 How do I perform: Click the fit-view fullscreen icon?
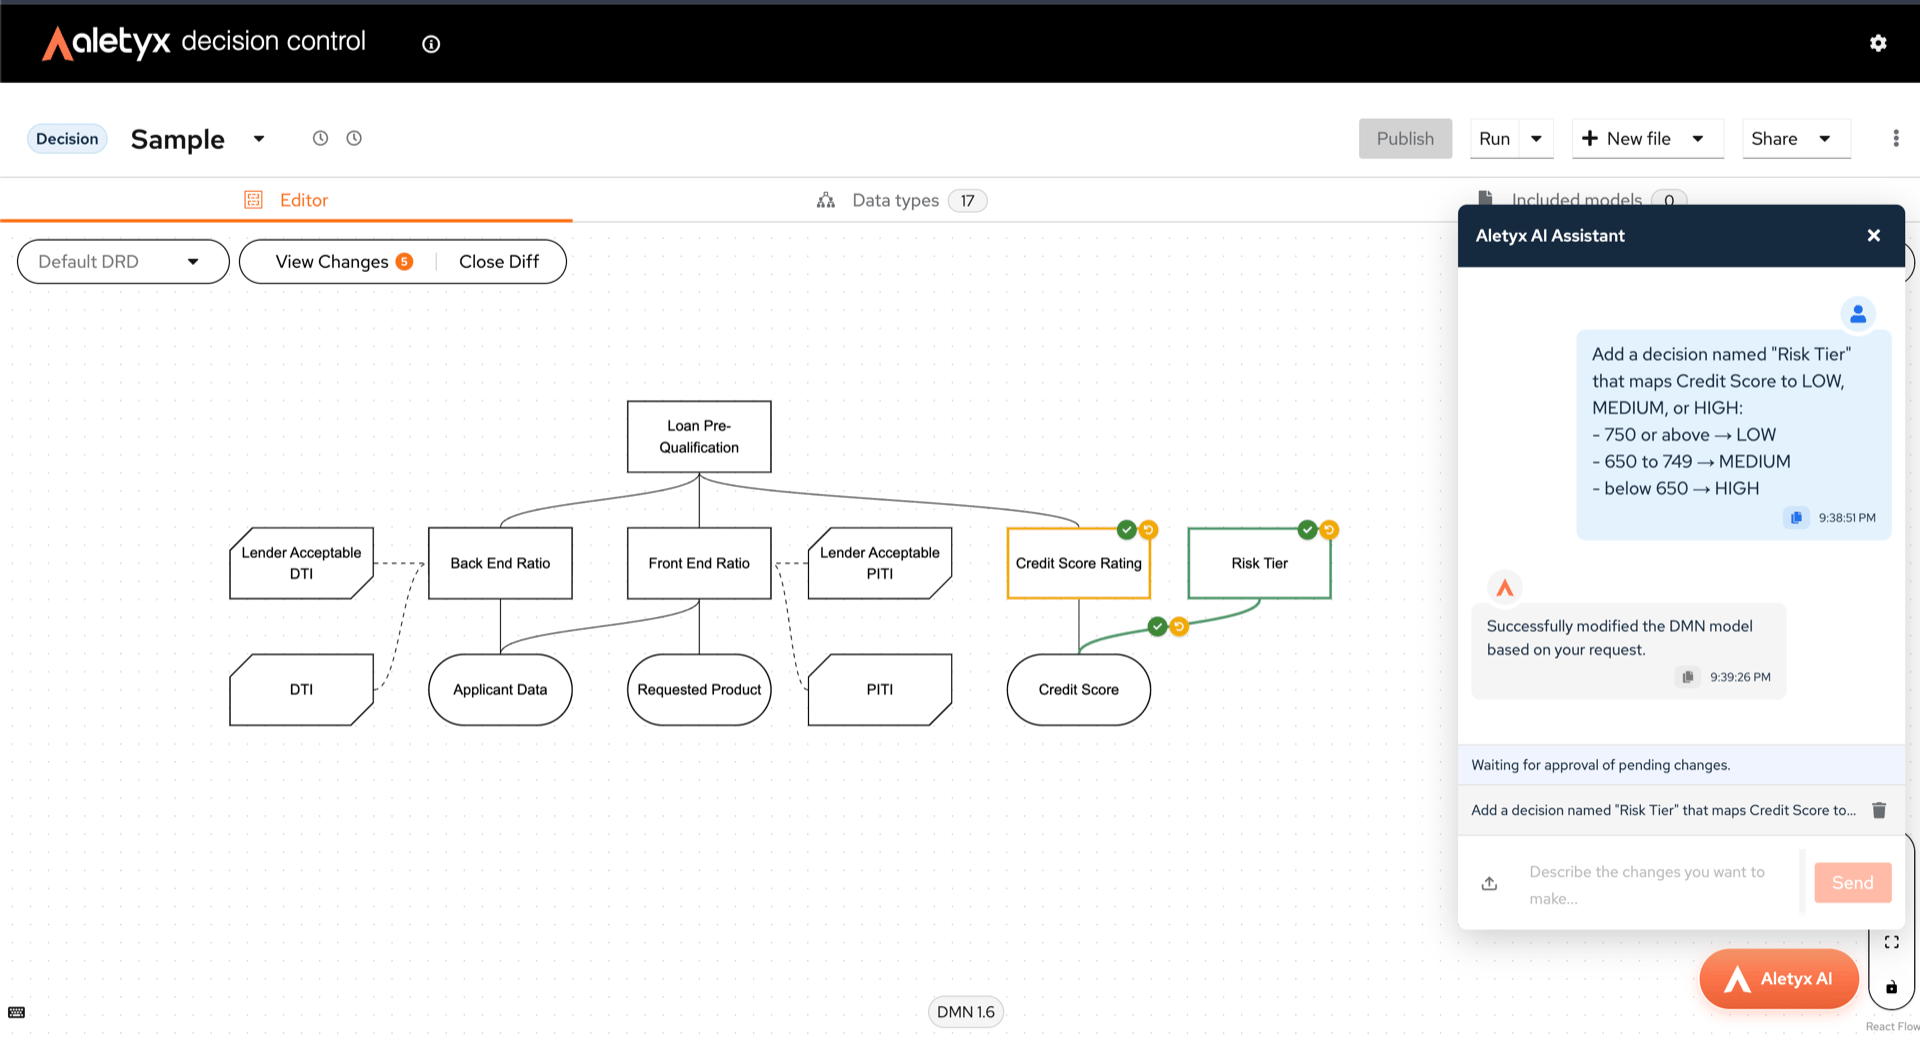tap(1891, 942)
